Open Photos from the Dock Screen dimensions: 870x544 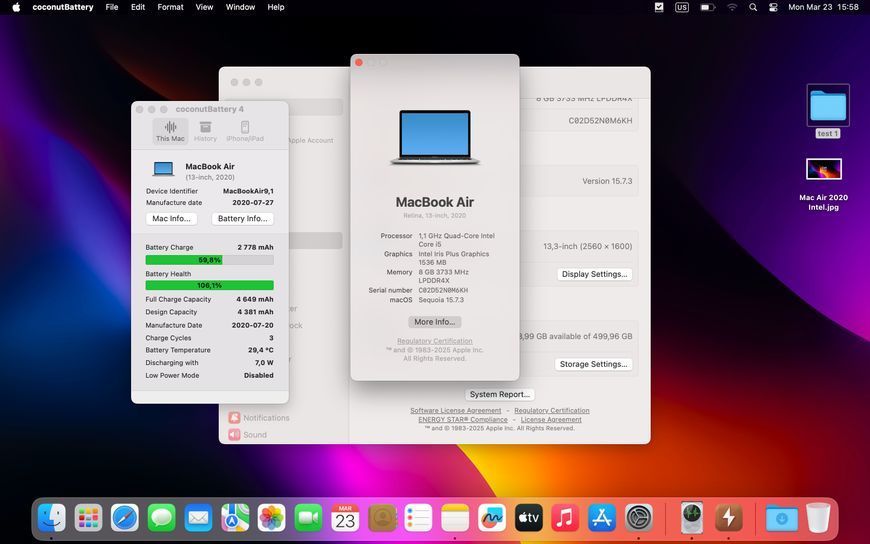[x=271, y=518]
